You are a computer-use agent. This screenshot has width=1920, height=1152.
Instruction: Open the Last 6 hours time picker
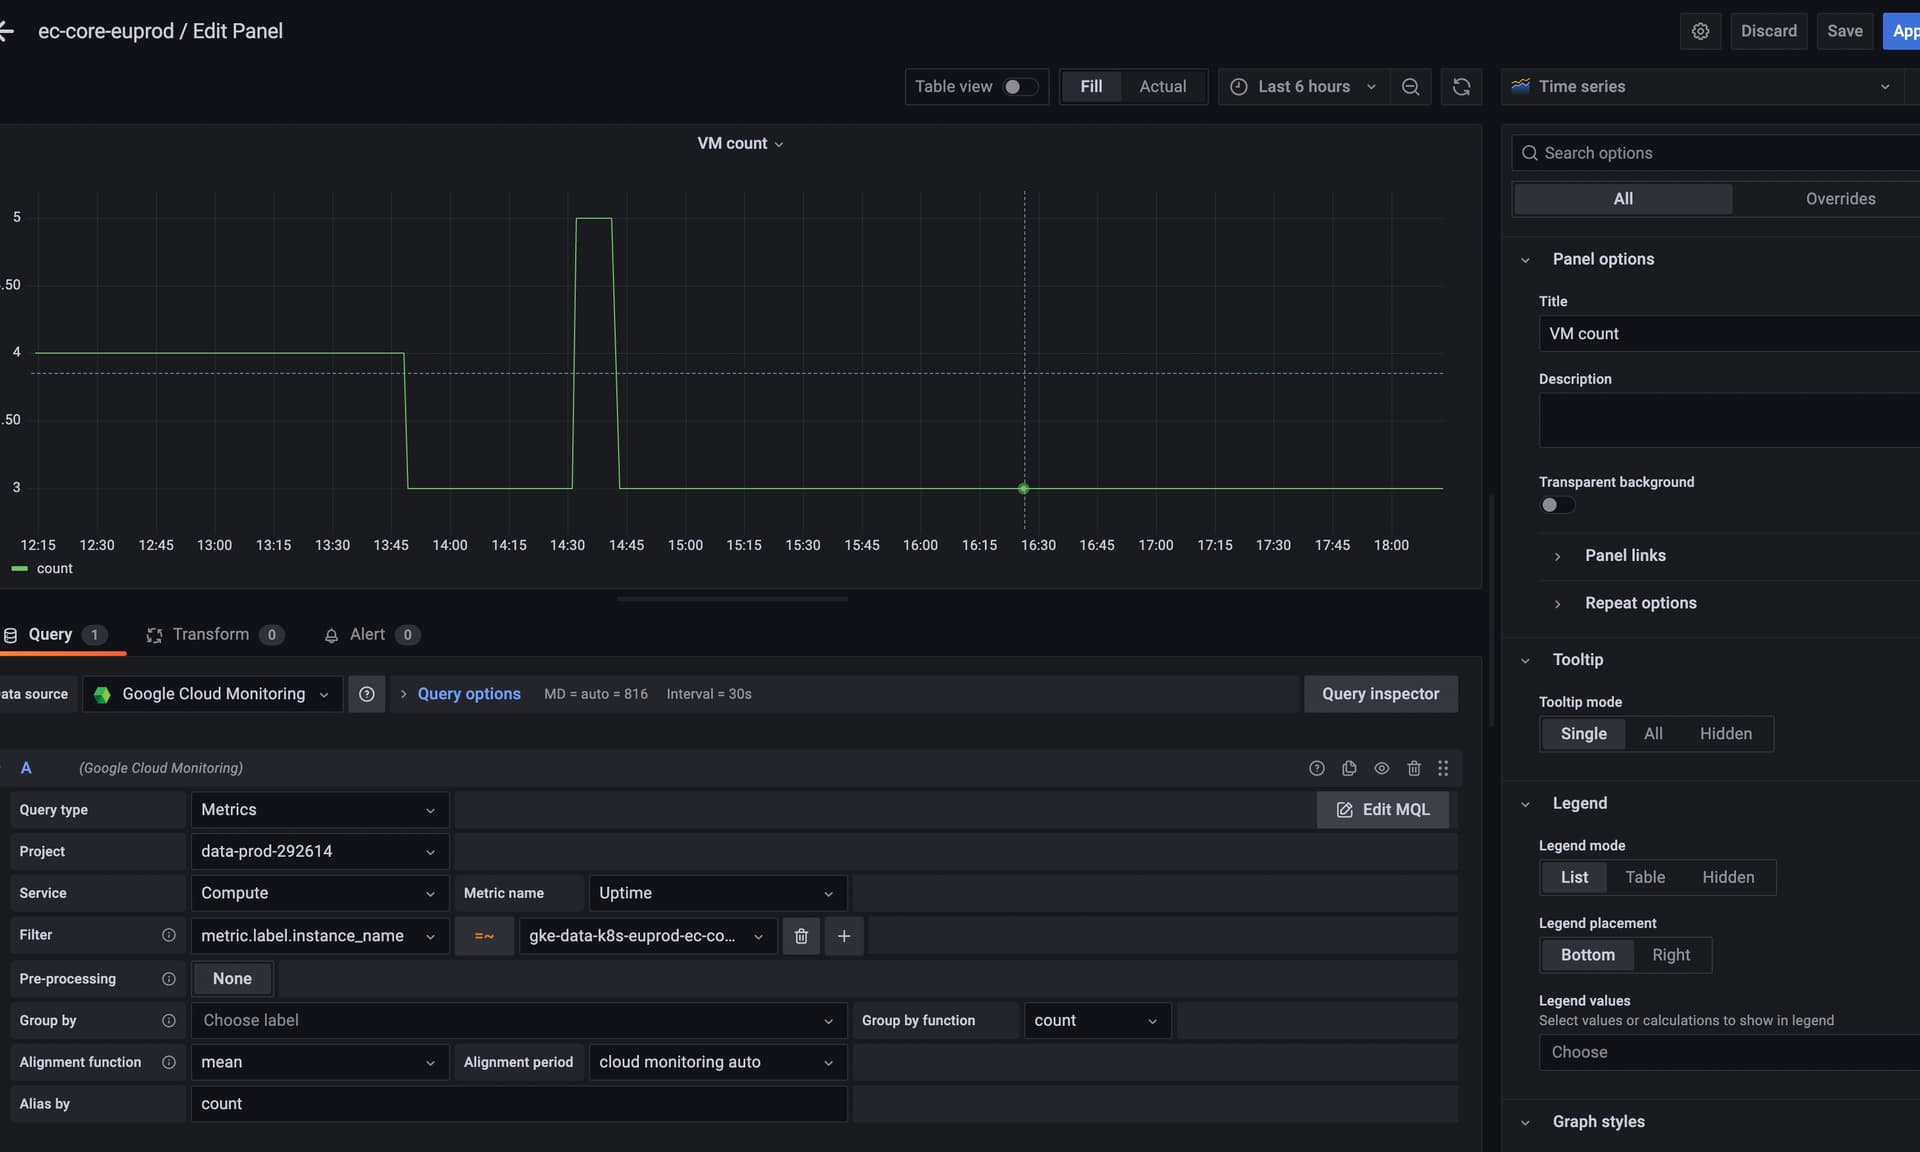1303,87
